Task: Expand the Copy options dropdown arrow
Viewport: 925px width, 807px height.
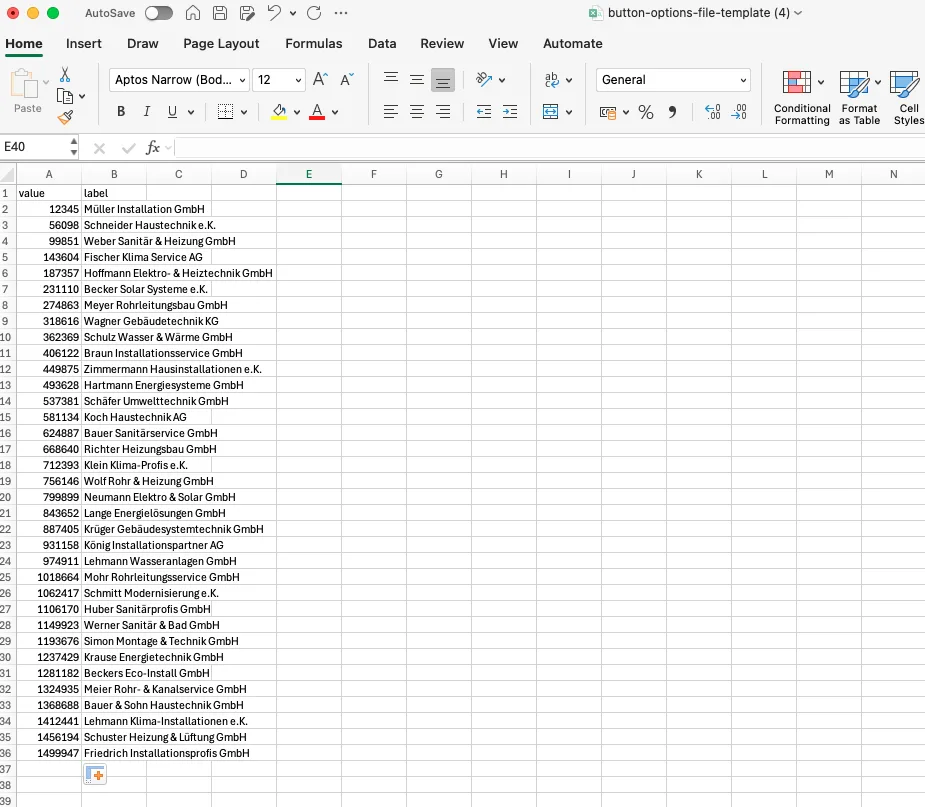Action: click(82, 96)
